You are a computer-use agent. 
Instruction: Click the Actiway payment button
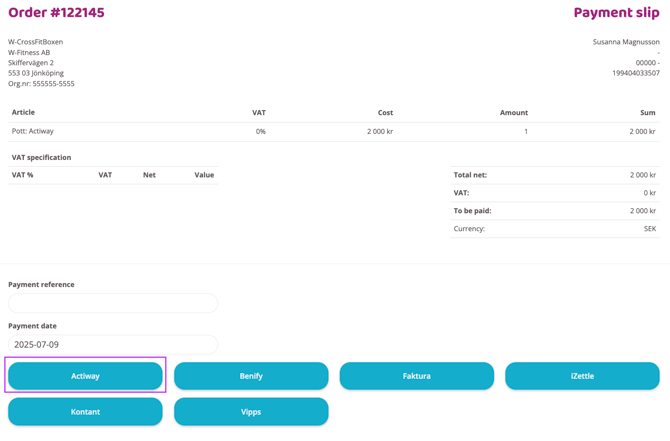(x=85, y=376)
